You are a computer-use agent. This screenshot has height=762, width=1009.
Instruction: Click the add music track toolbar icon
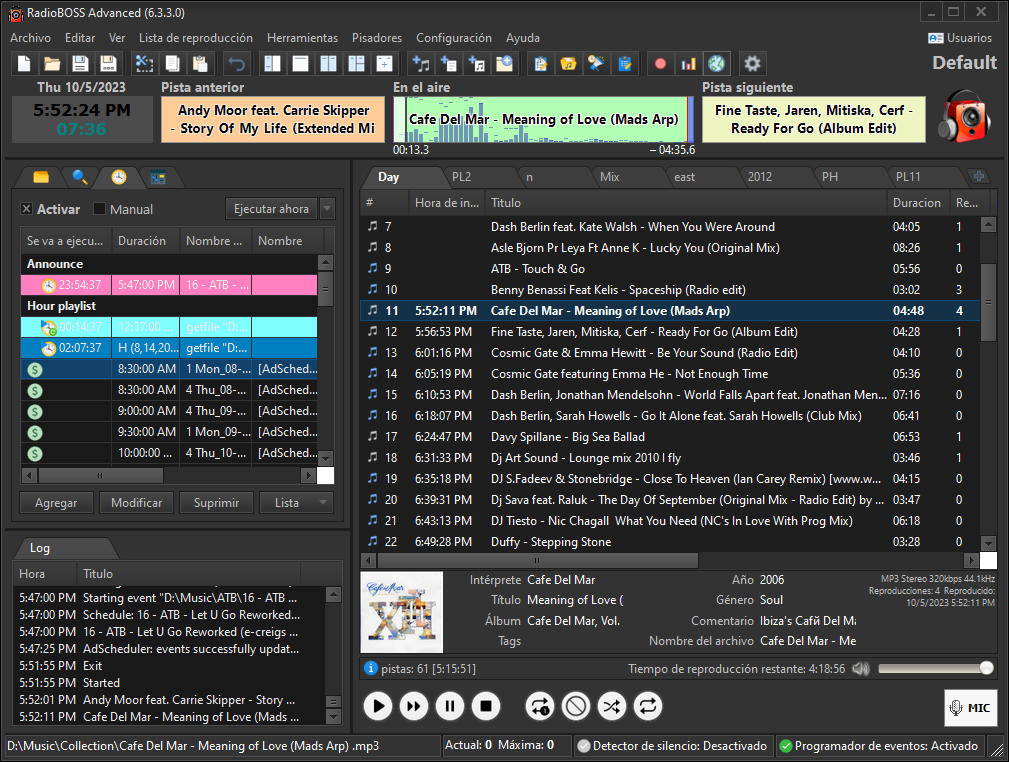421,64
